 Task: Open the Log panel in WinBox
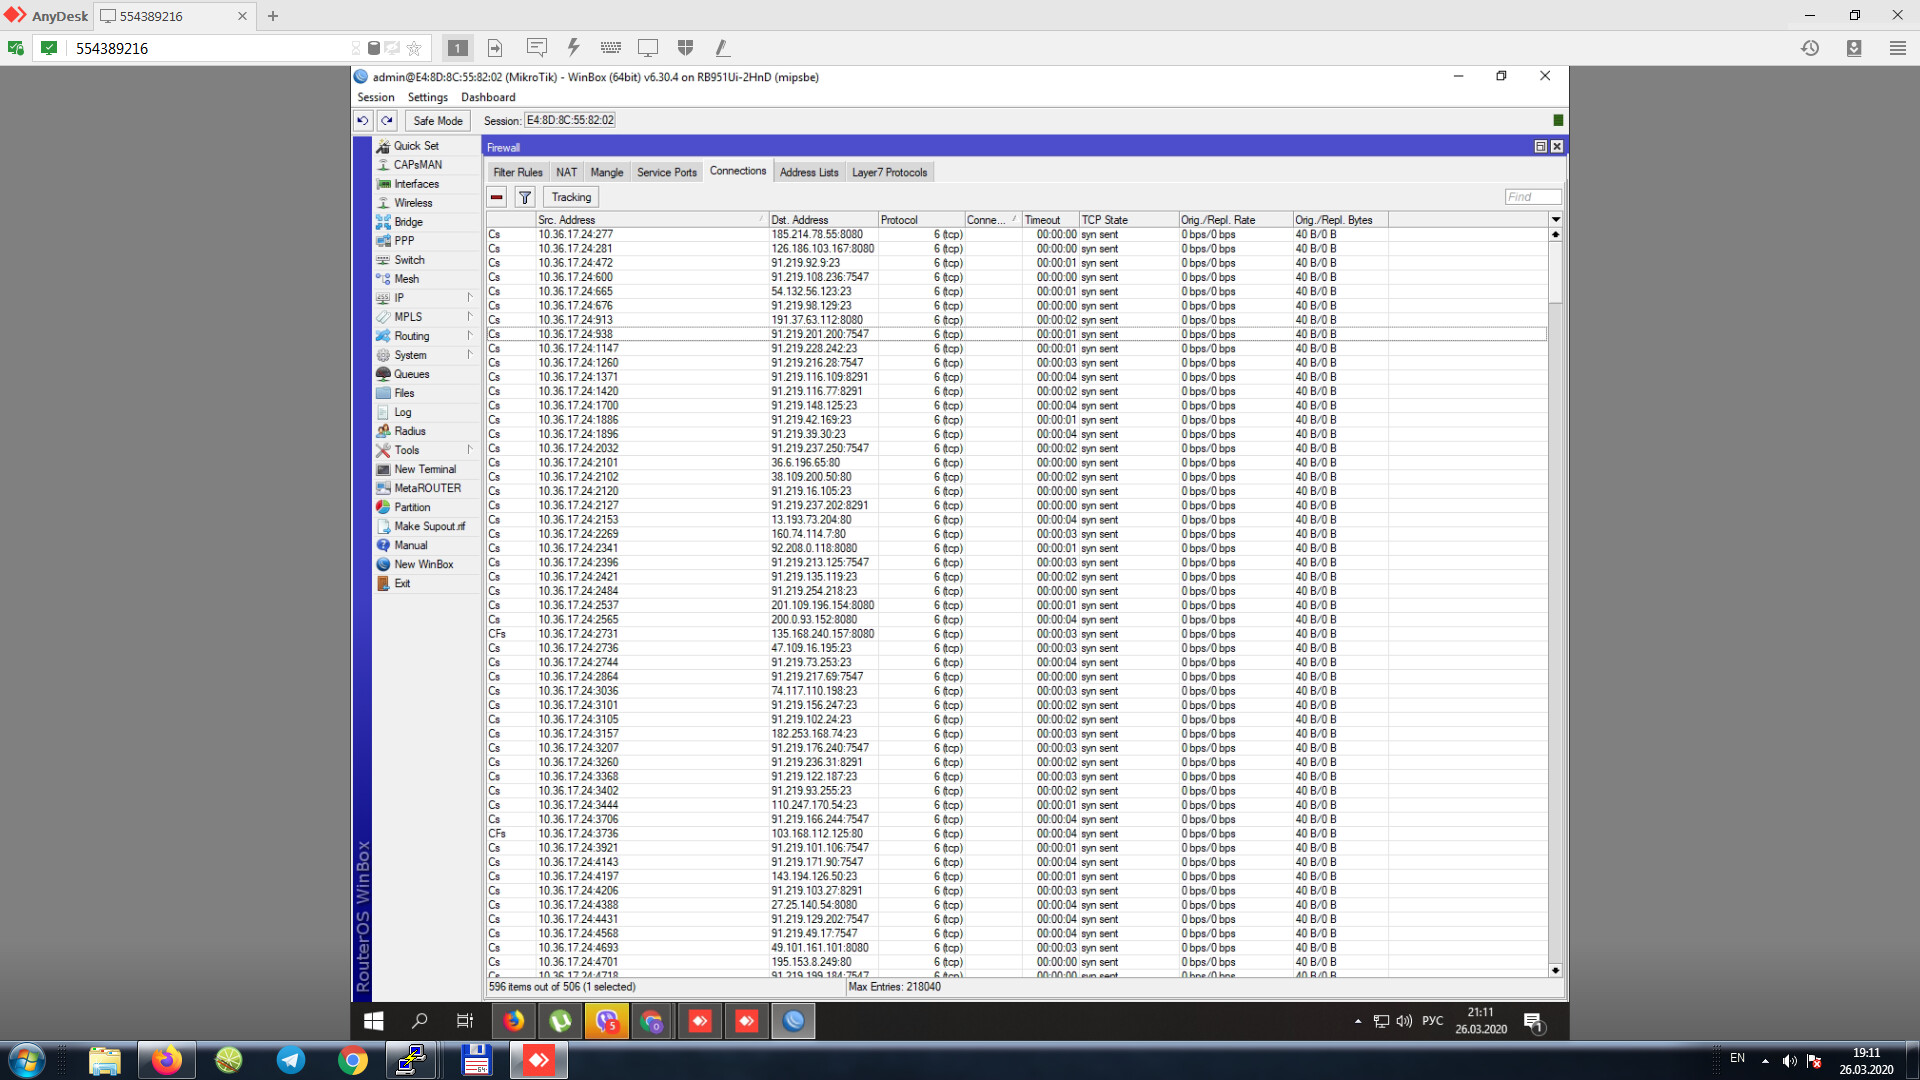402,411
